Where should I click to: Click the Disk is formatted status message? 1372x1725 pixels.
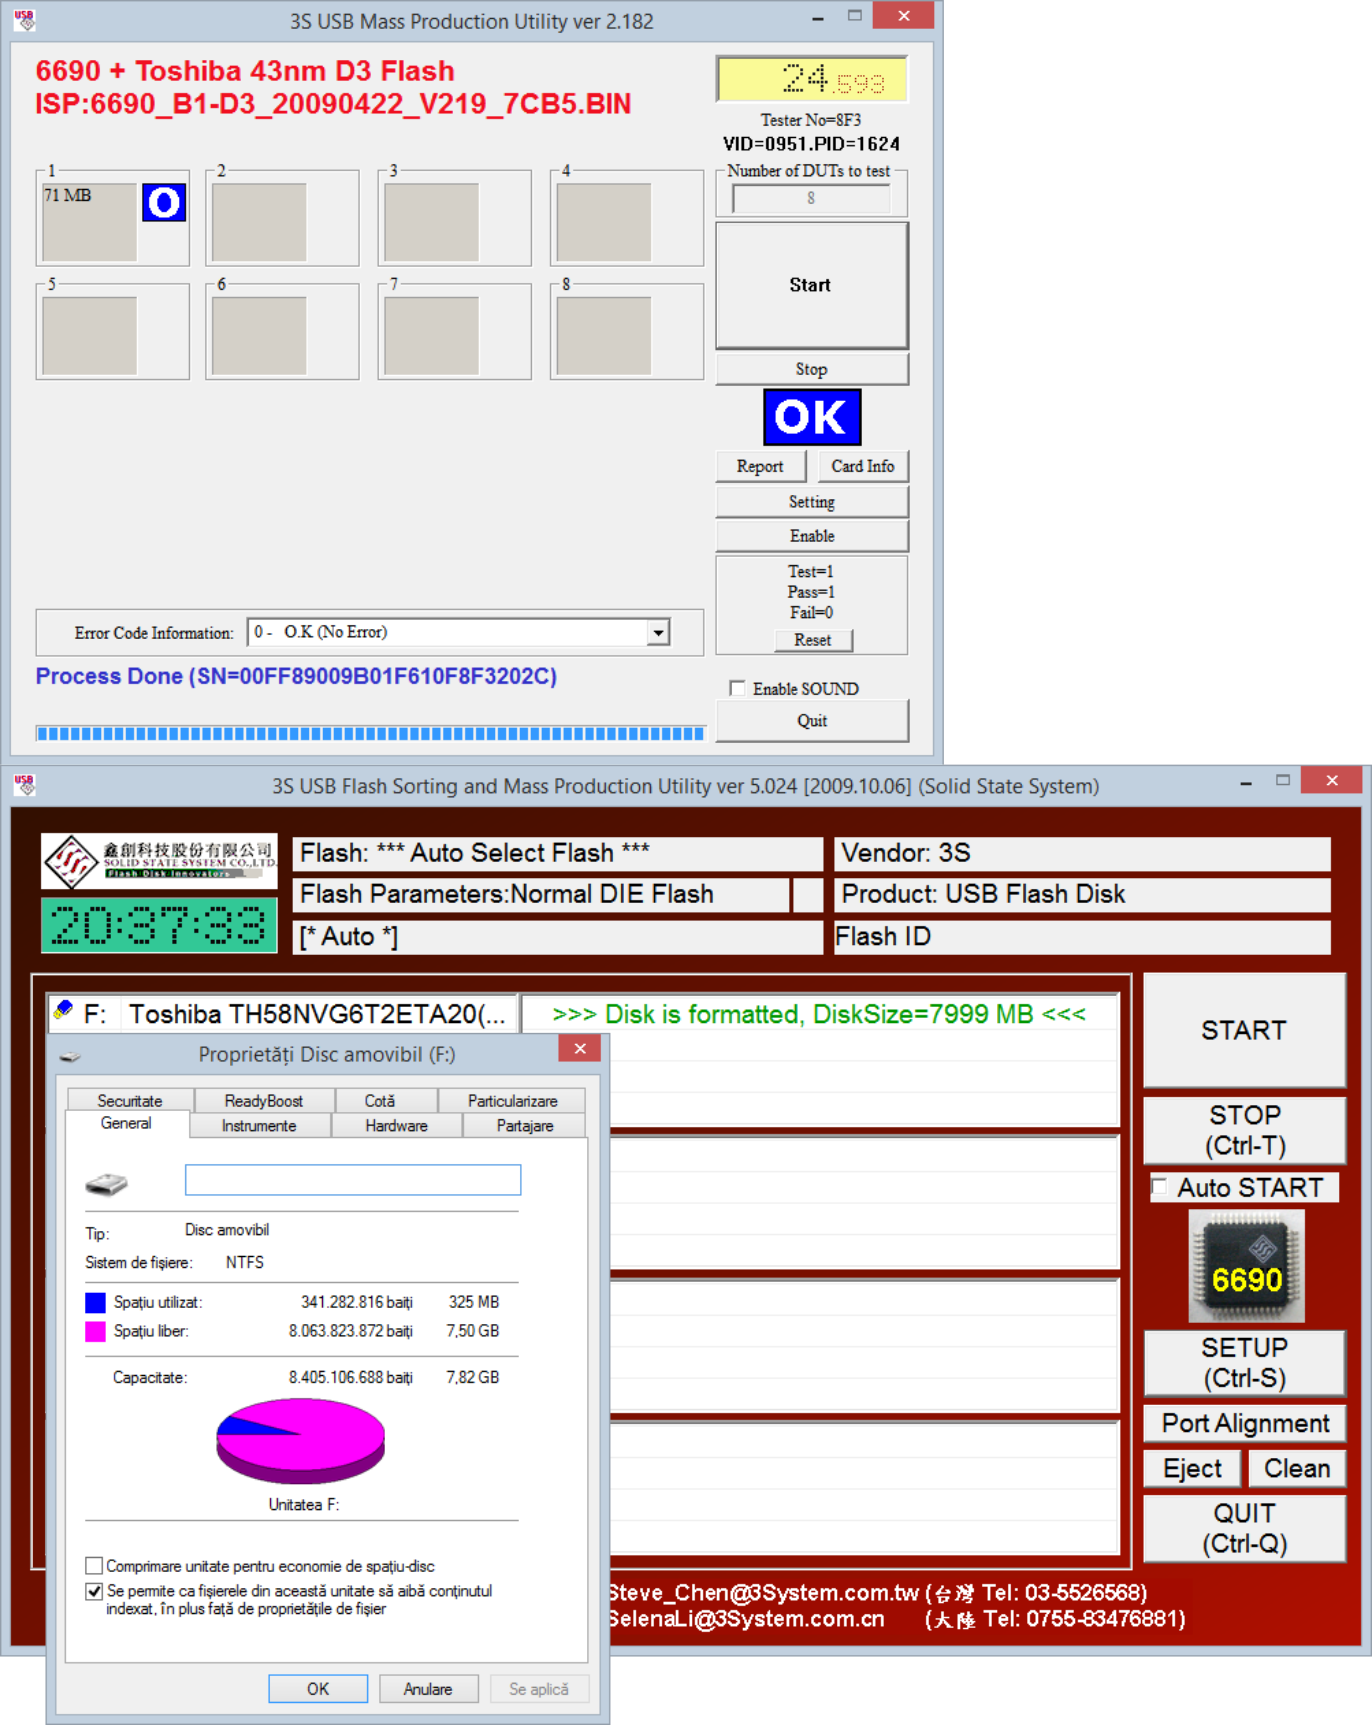(x=819, y=1014)
